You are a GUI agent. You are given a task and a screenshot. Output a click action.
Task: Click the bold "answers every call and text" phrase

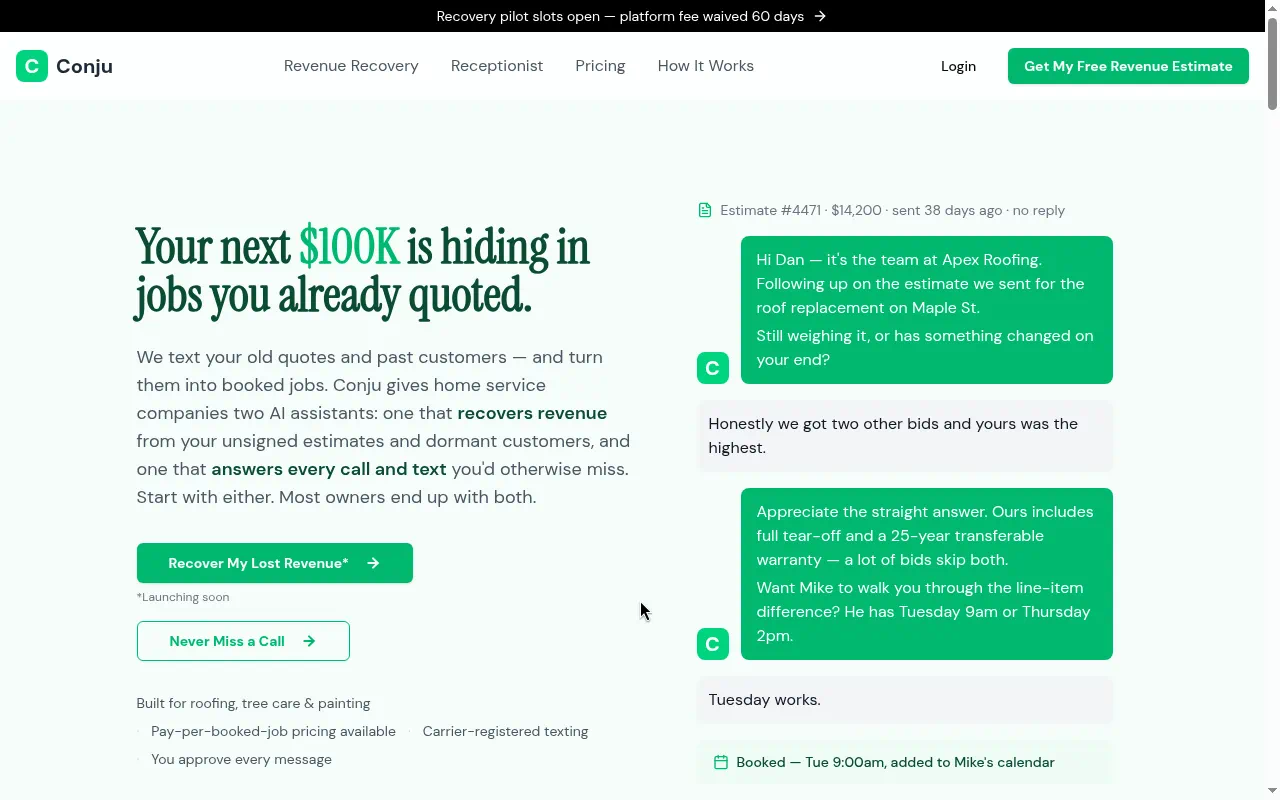pos(329,469)
